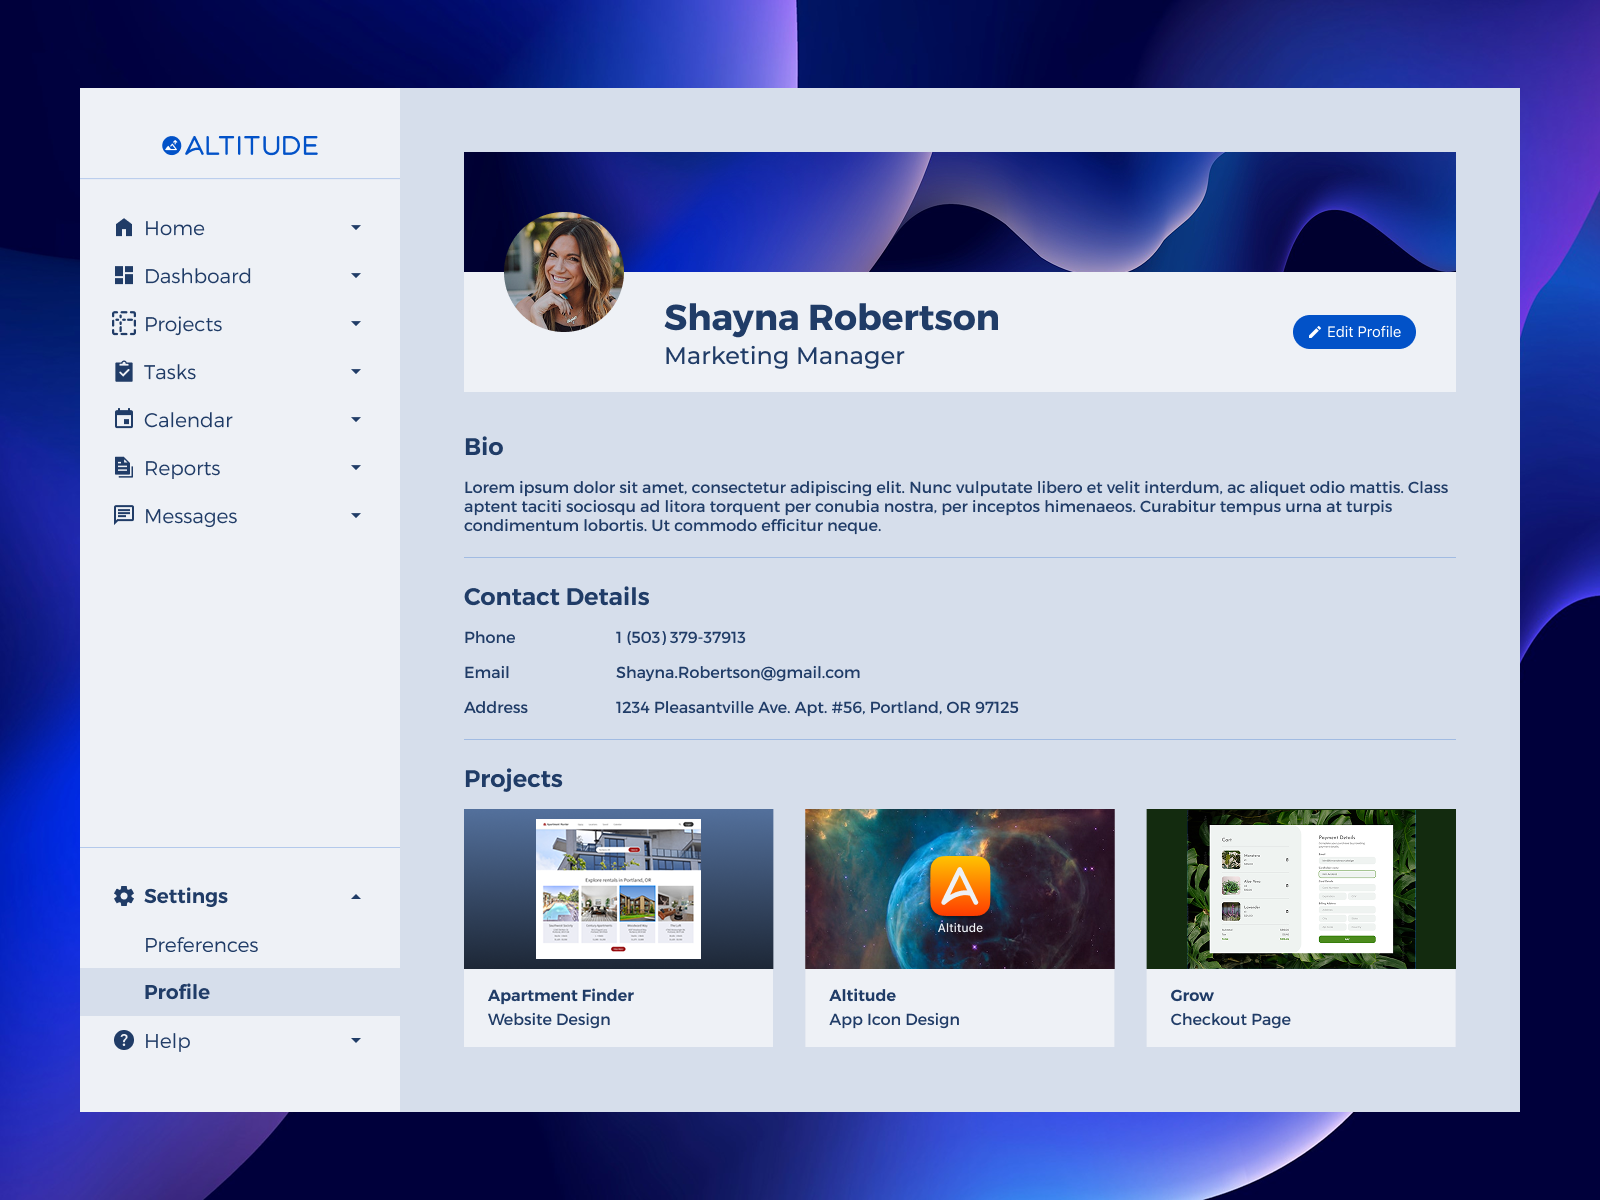Screen dimensions: 1600x1200
Task: Click the Settings gear icon
Action: click(x=123, y=896)
